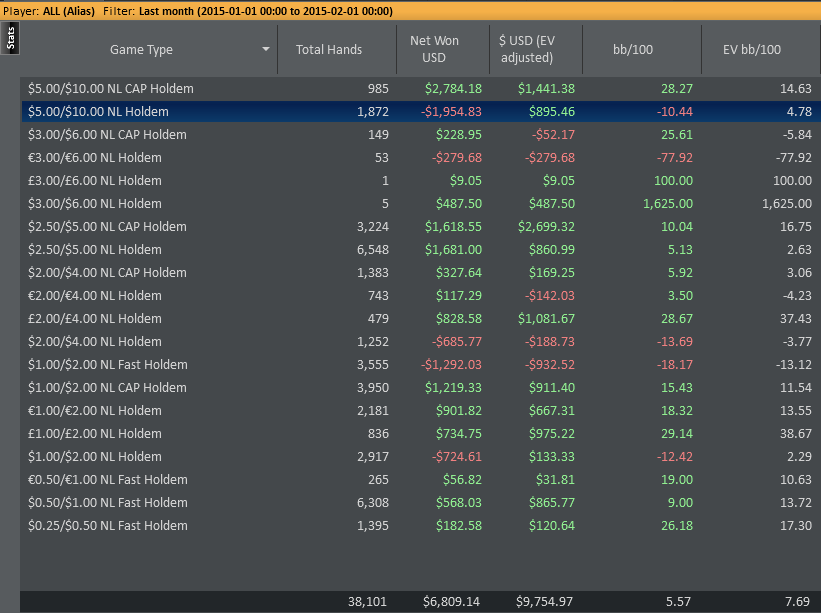The height and width of the screenshot is (613, 821).
Task: Select the €1.00/€2.00 NL Holdem row
Action: point(421,411)
